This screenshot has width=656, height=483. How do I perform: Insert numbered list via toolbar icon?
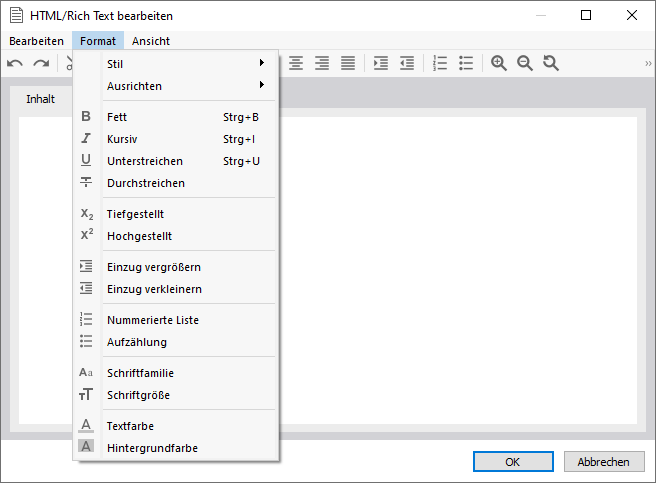tap(440, 63)
